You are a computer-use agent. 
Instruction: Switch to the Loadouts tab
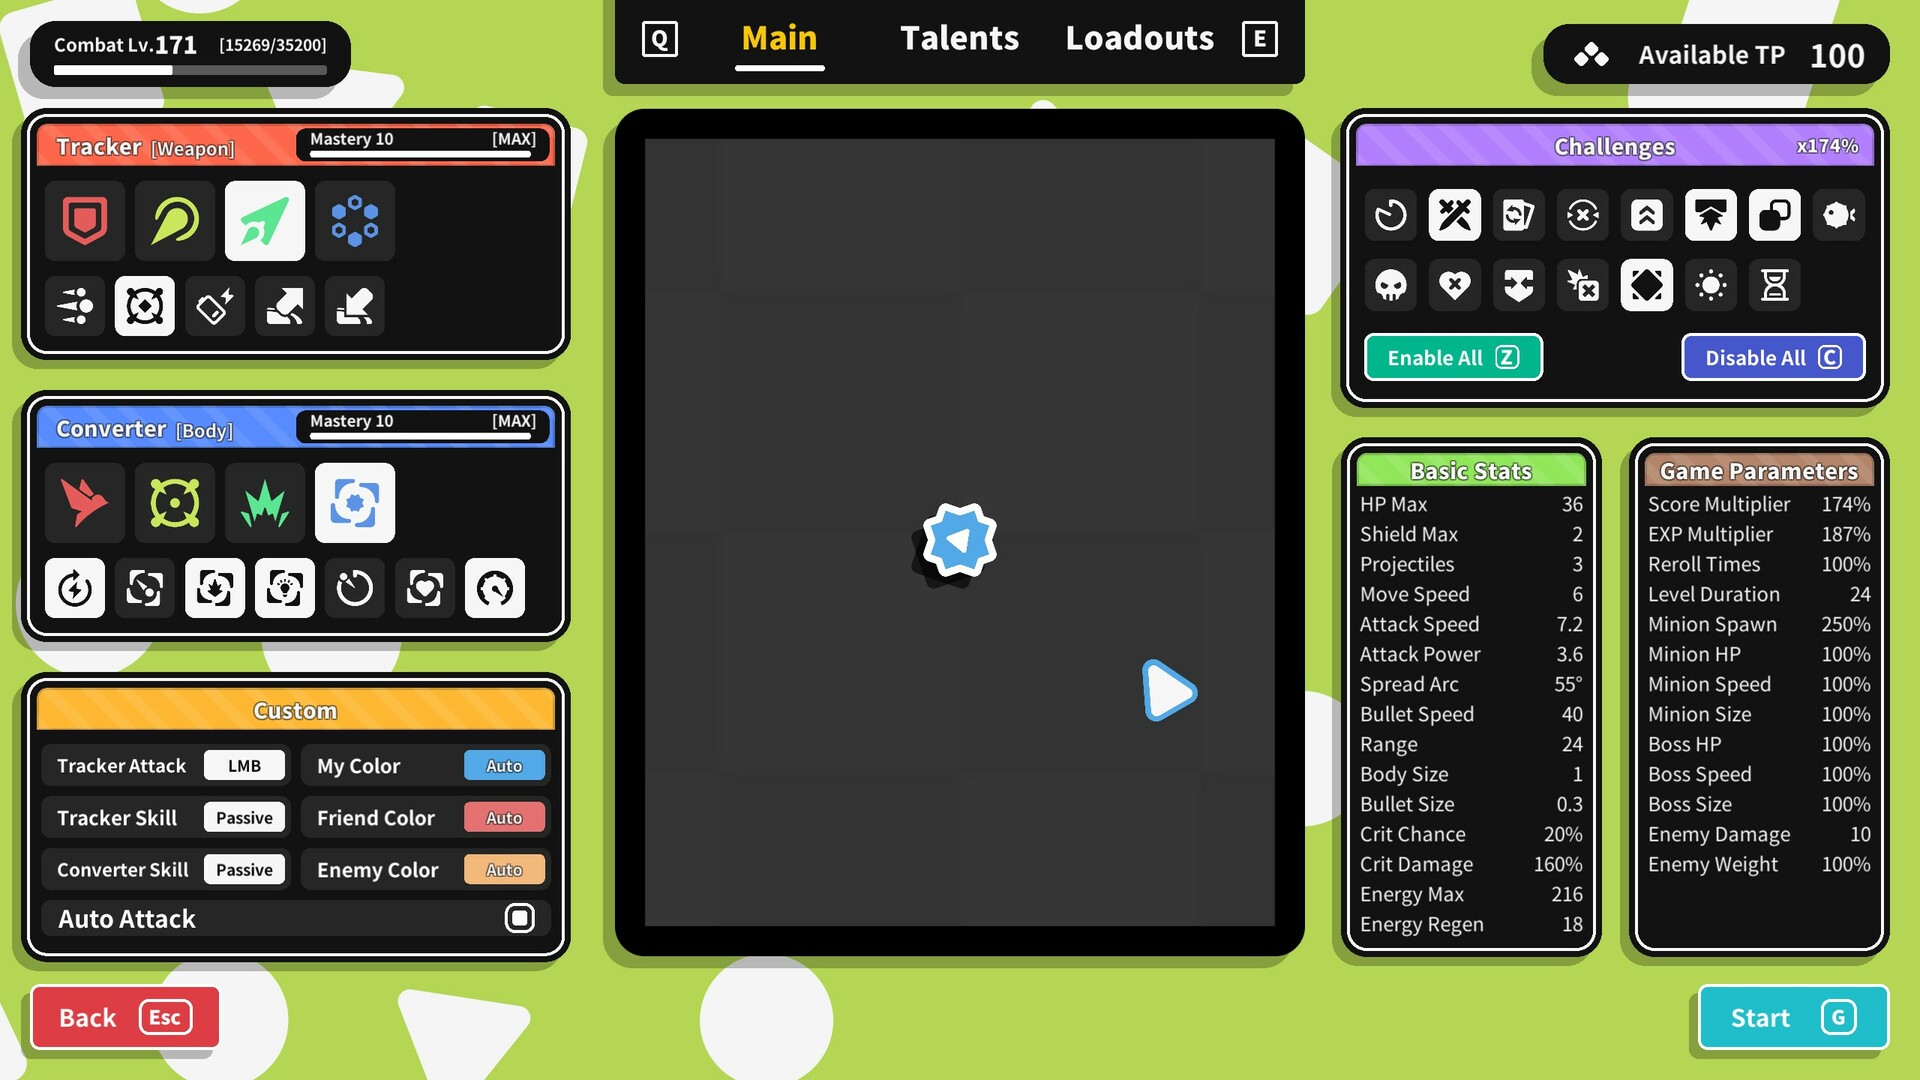click(x=1139, y=36)
